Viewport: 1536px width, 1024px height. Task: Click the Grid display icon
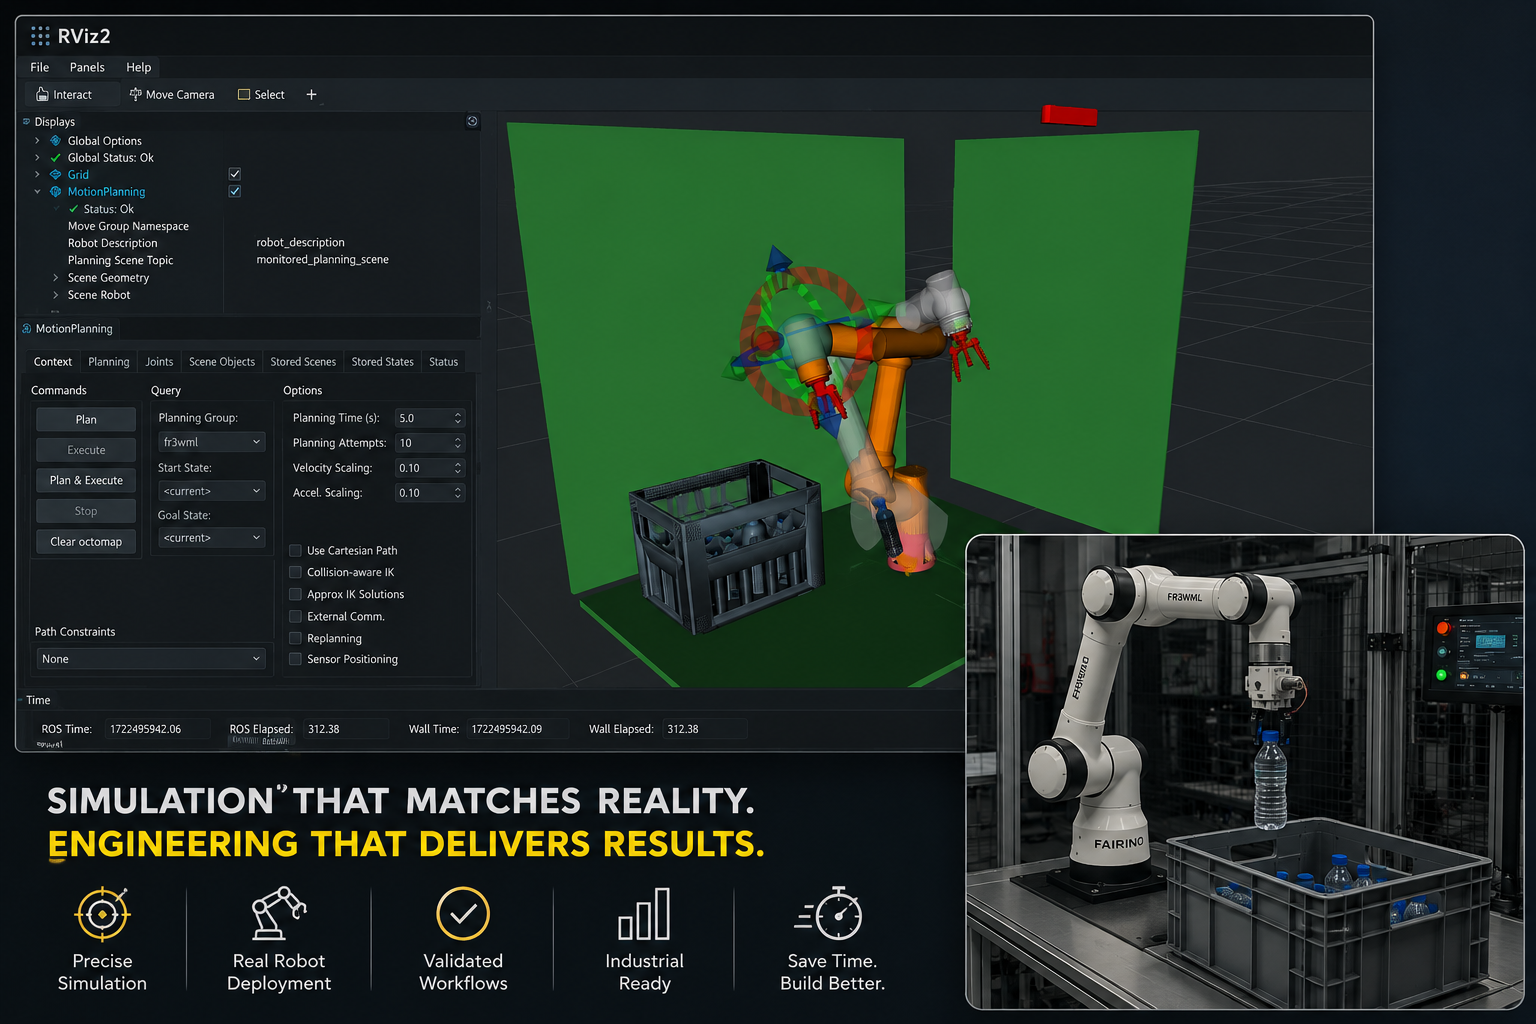(x=56, y=175)
